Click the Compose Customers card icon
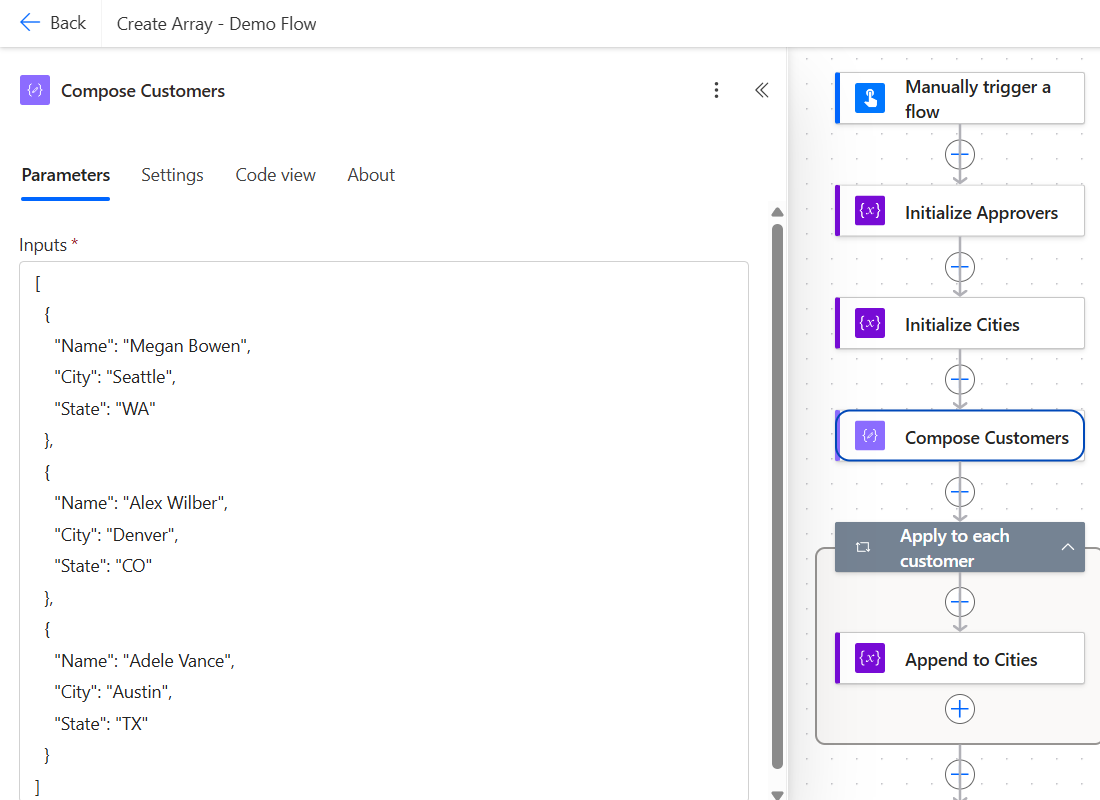1100x800 pixels. (870, 436)
